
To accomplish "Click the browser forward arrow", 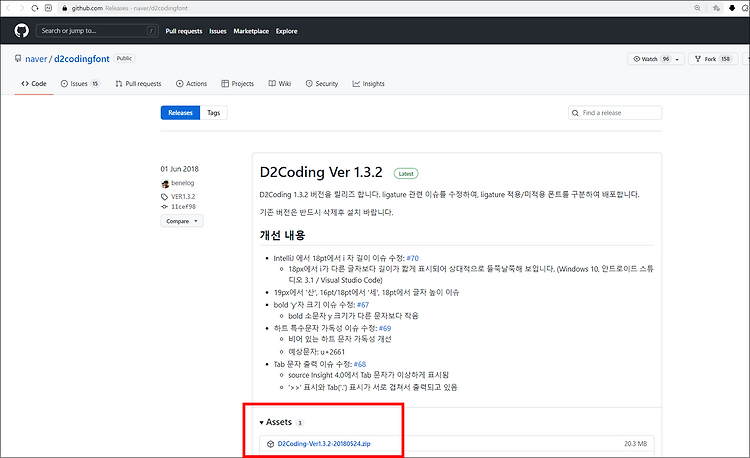I will (22, 8).
